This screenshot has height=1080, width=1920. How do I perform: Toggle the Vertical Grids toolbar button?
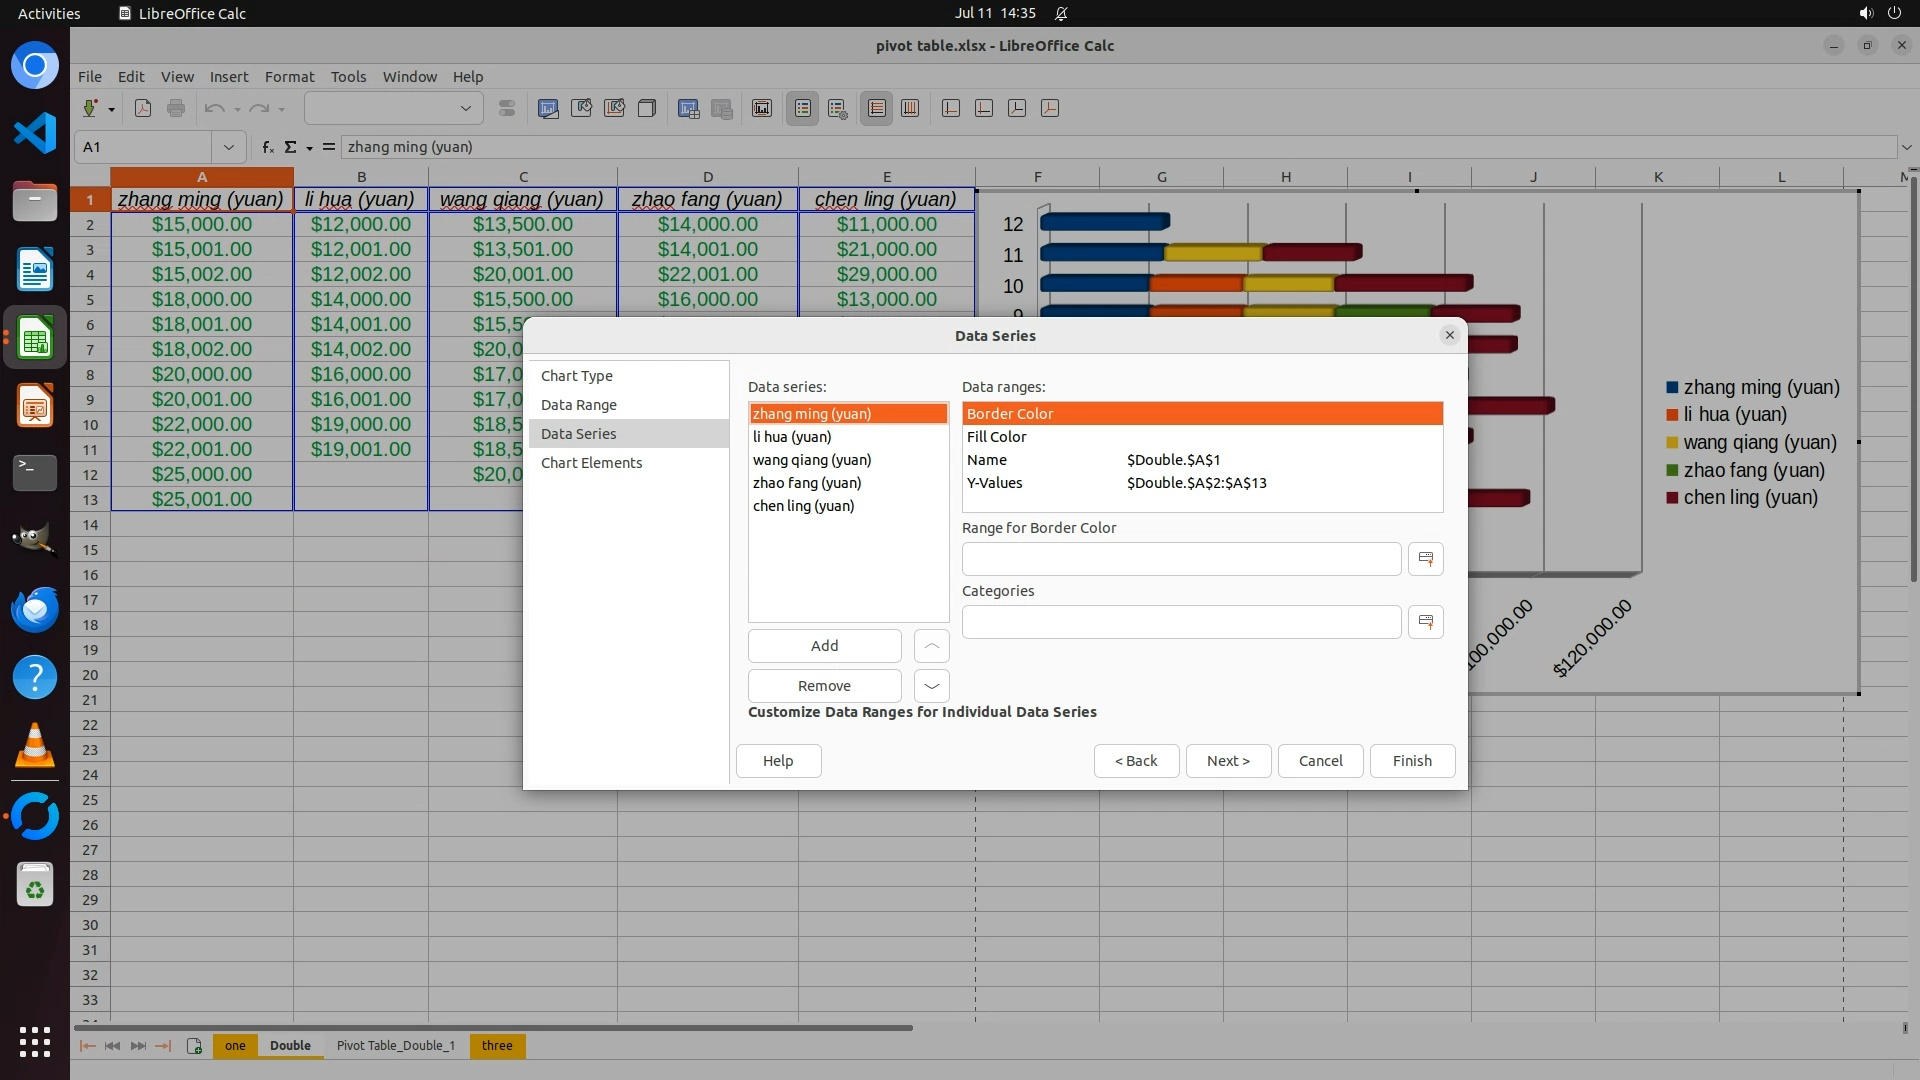pos(910,108)
